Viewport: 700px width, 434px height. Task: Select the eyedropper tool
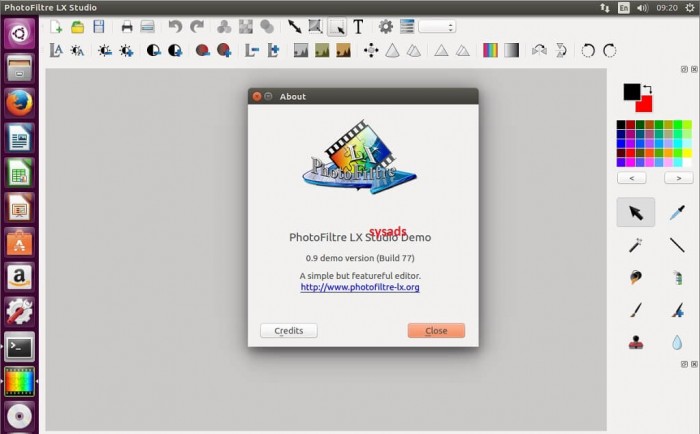677,212
